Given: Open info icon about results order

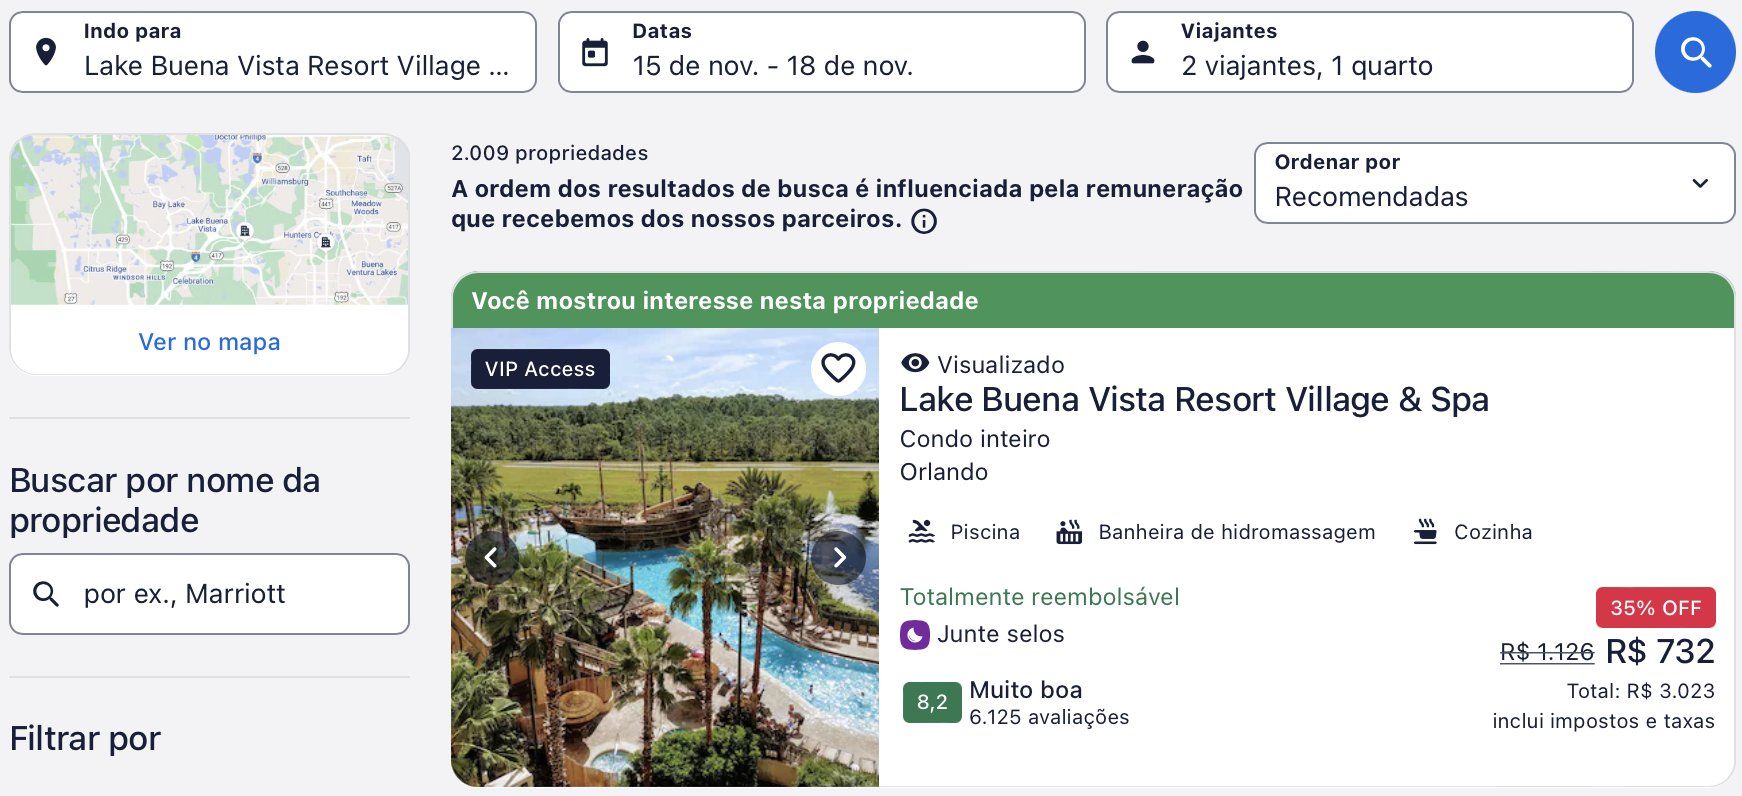Looking at the screenshot, I should (x=924, y=221).
